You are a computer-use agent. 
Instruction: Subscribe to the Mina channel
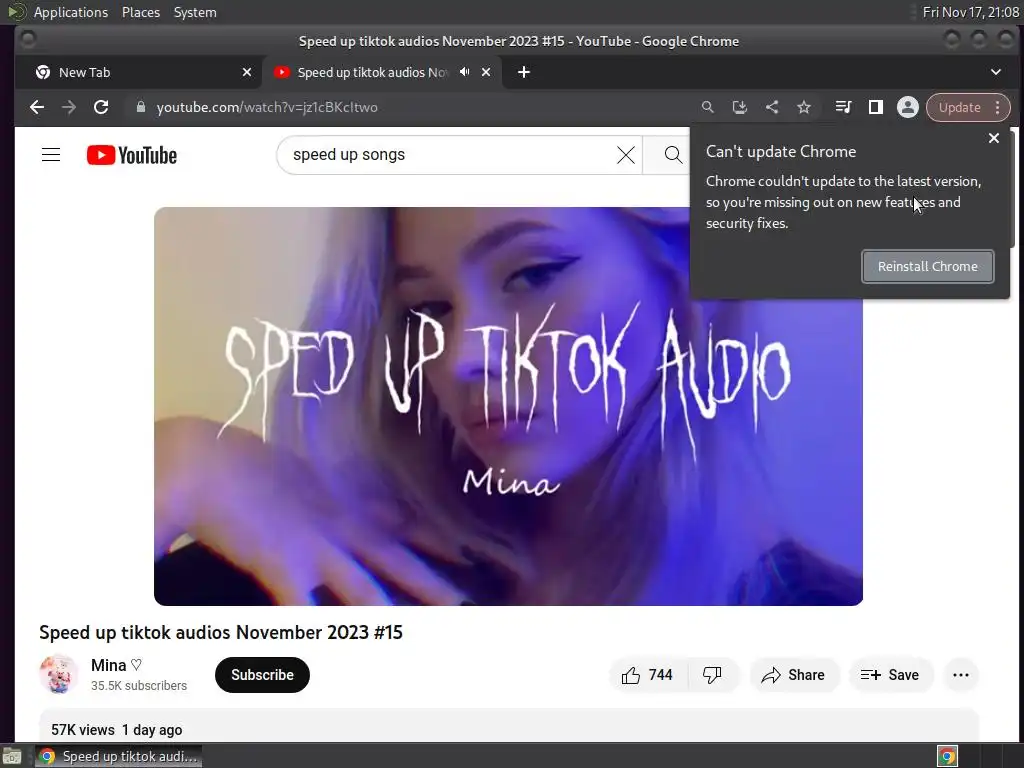pyautogui.click(x=262, y=675)
